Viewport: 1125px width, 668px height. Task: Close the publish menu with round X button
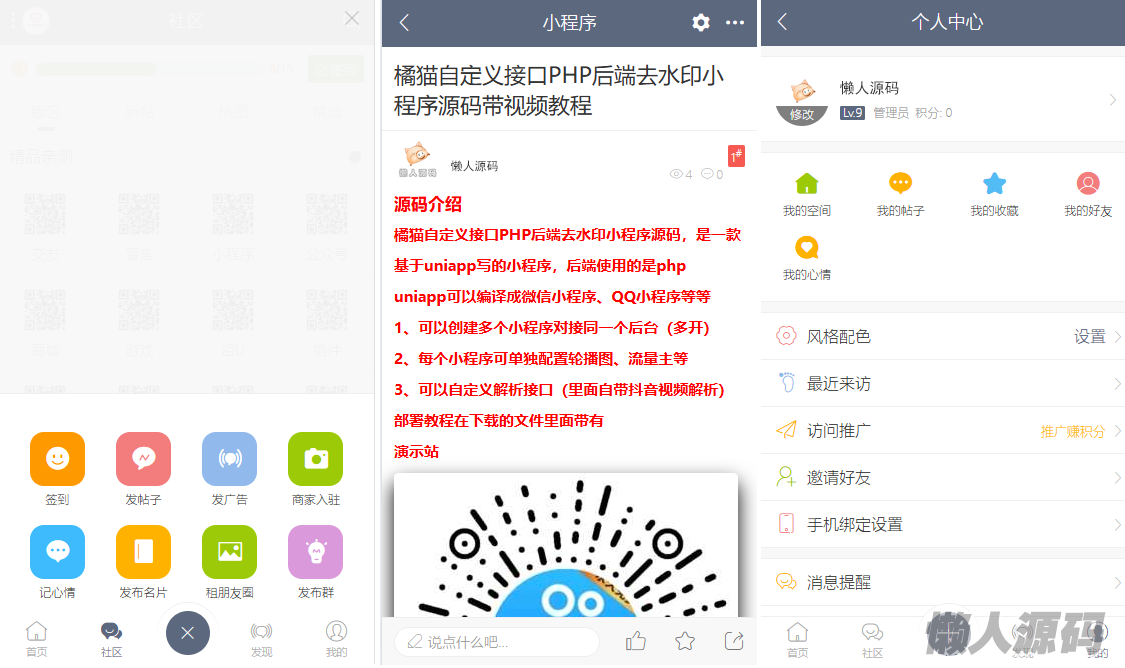(x=187, y=633)
